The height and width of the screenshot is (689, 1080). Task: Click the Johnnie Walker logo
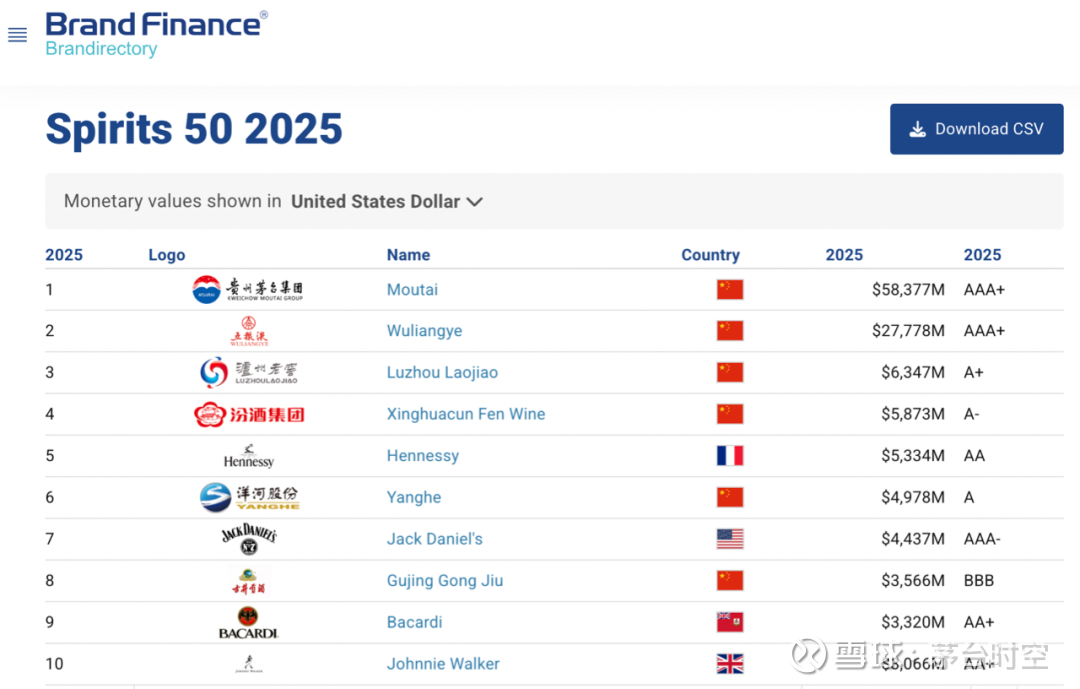[x=249, y=664]
